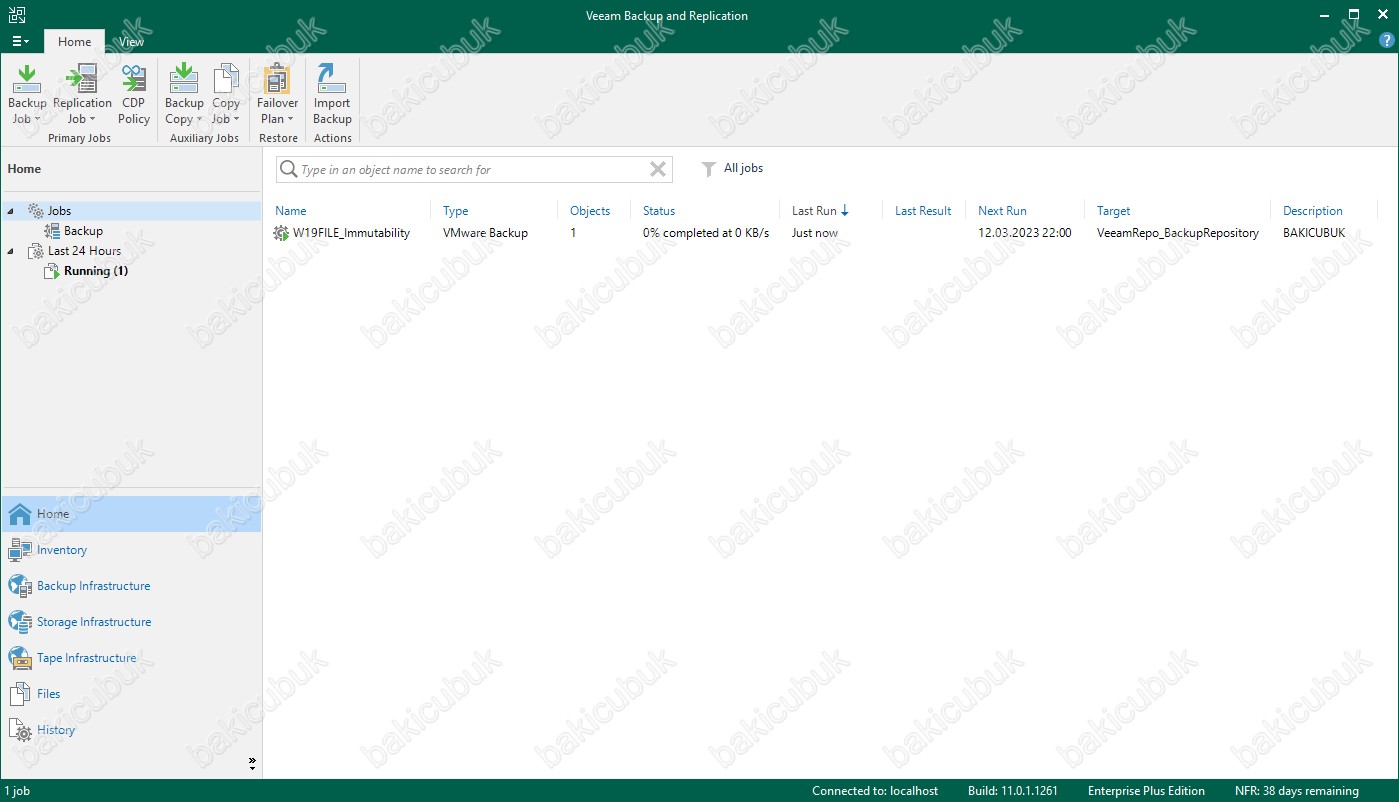Click the running job icon beside W19FILE_Immutability
This screenshot has width=1399, height=802.
click(x=281, y=233)
